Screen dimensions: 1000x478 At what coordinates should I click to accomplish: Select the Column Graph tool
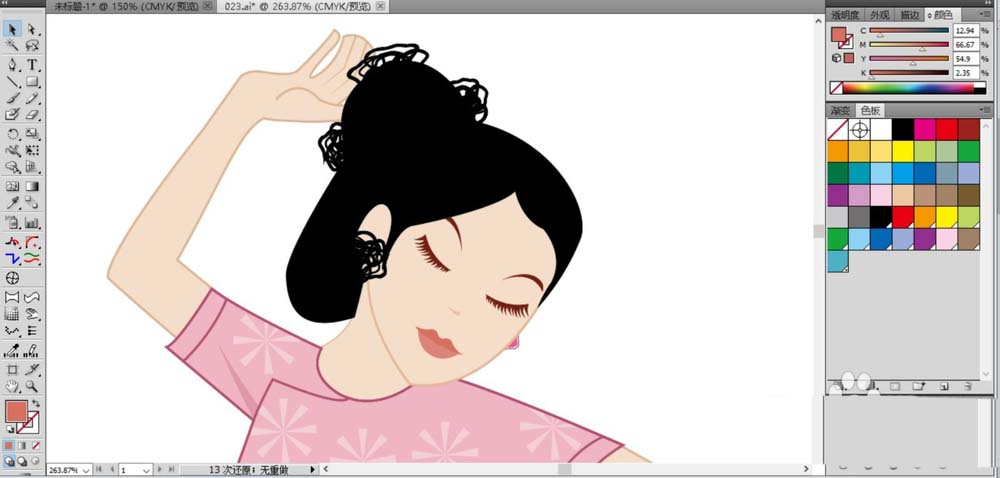pyautogui.click(x=32, y=223)
